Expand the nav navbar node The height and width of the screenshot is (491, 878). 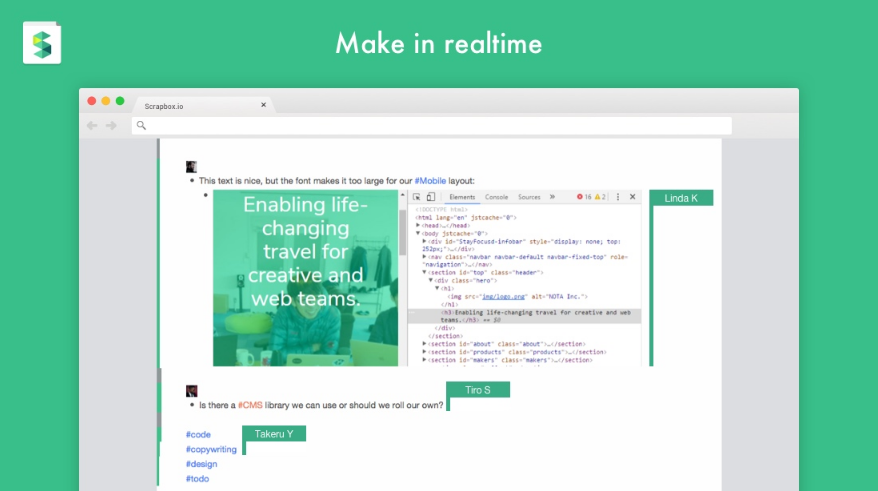pyautogui.click(x=424, y=256)
